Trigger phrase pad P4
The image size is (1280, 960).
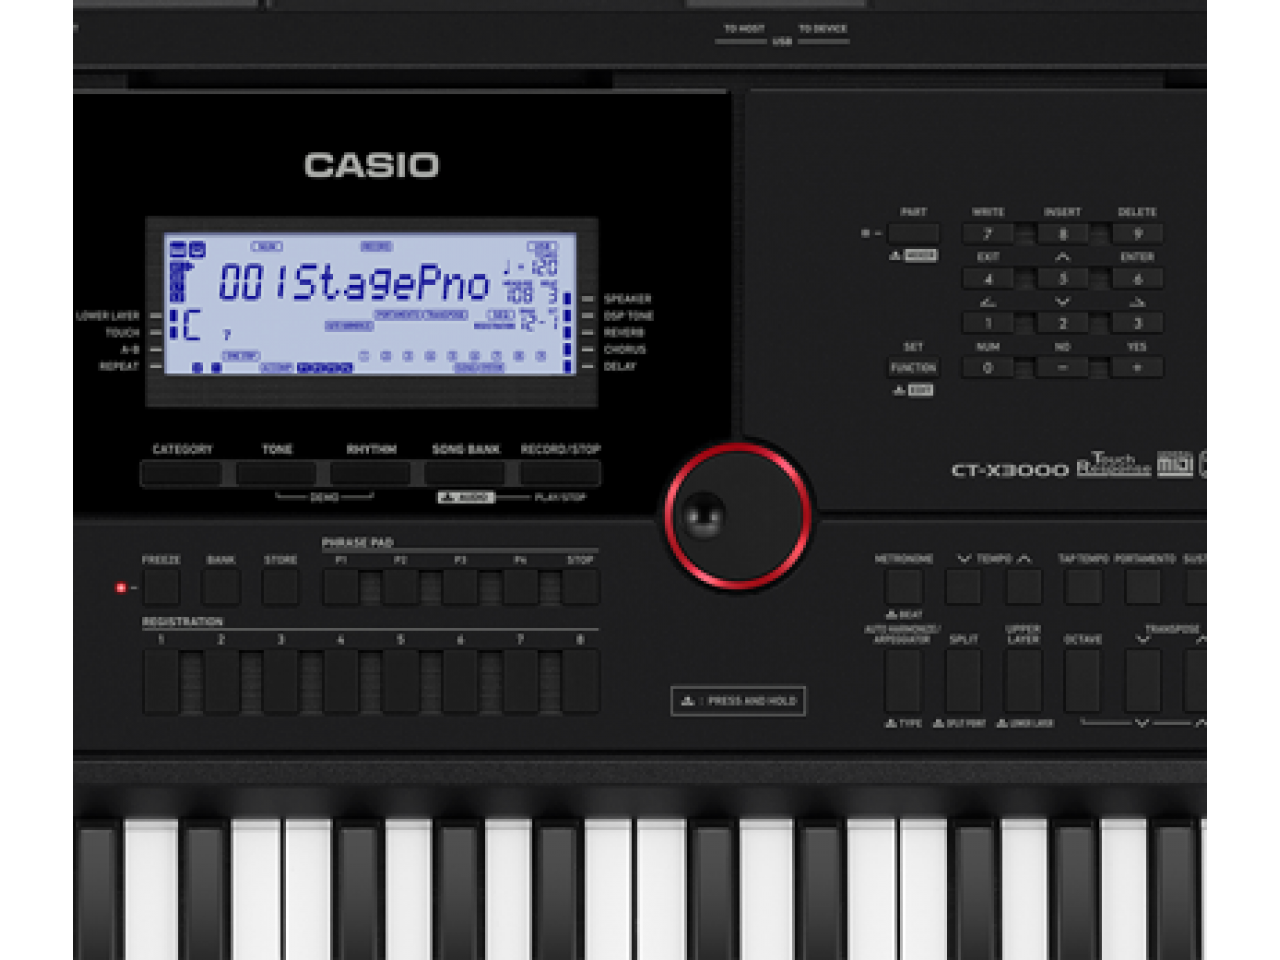click(520, 587)
